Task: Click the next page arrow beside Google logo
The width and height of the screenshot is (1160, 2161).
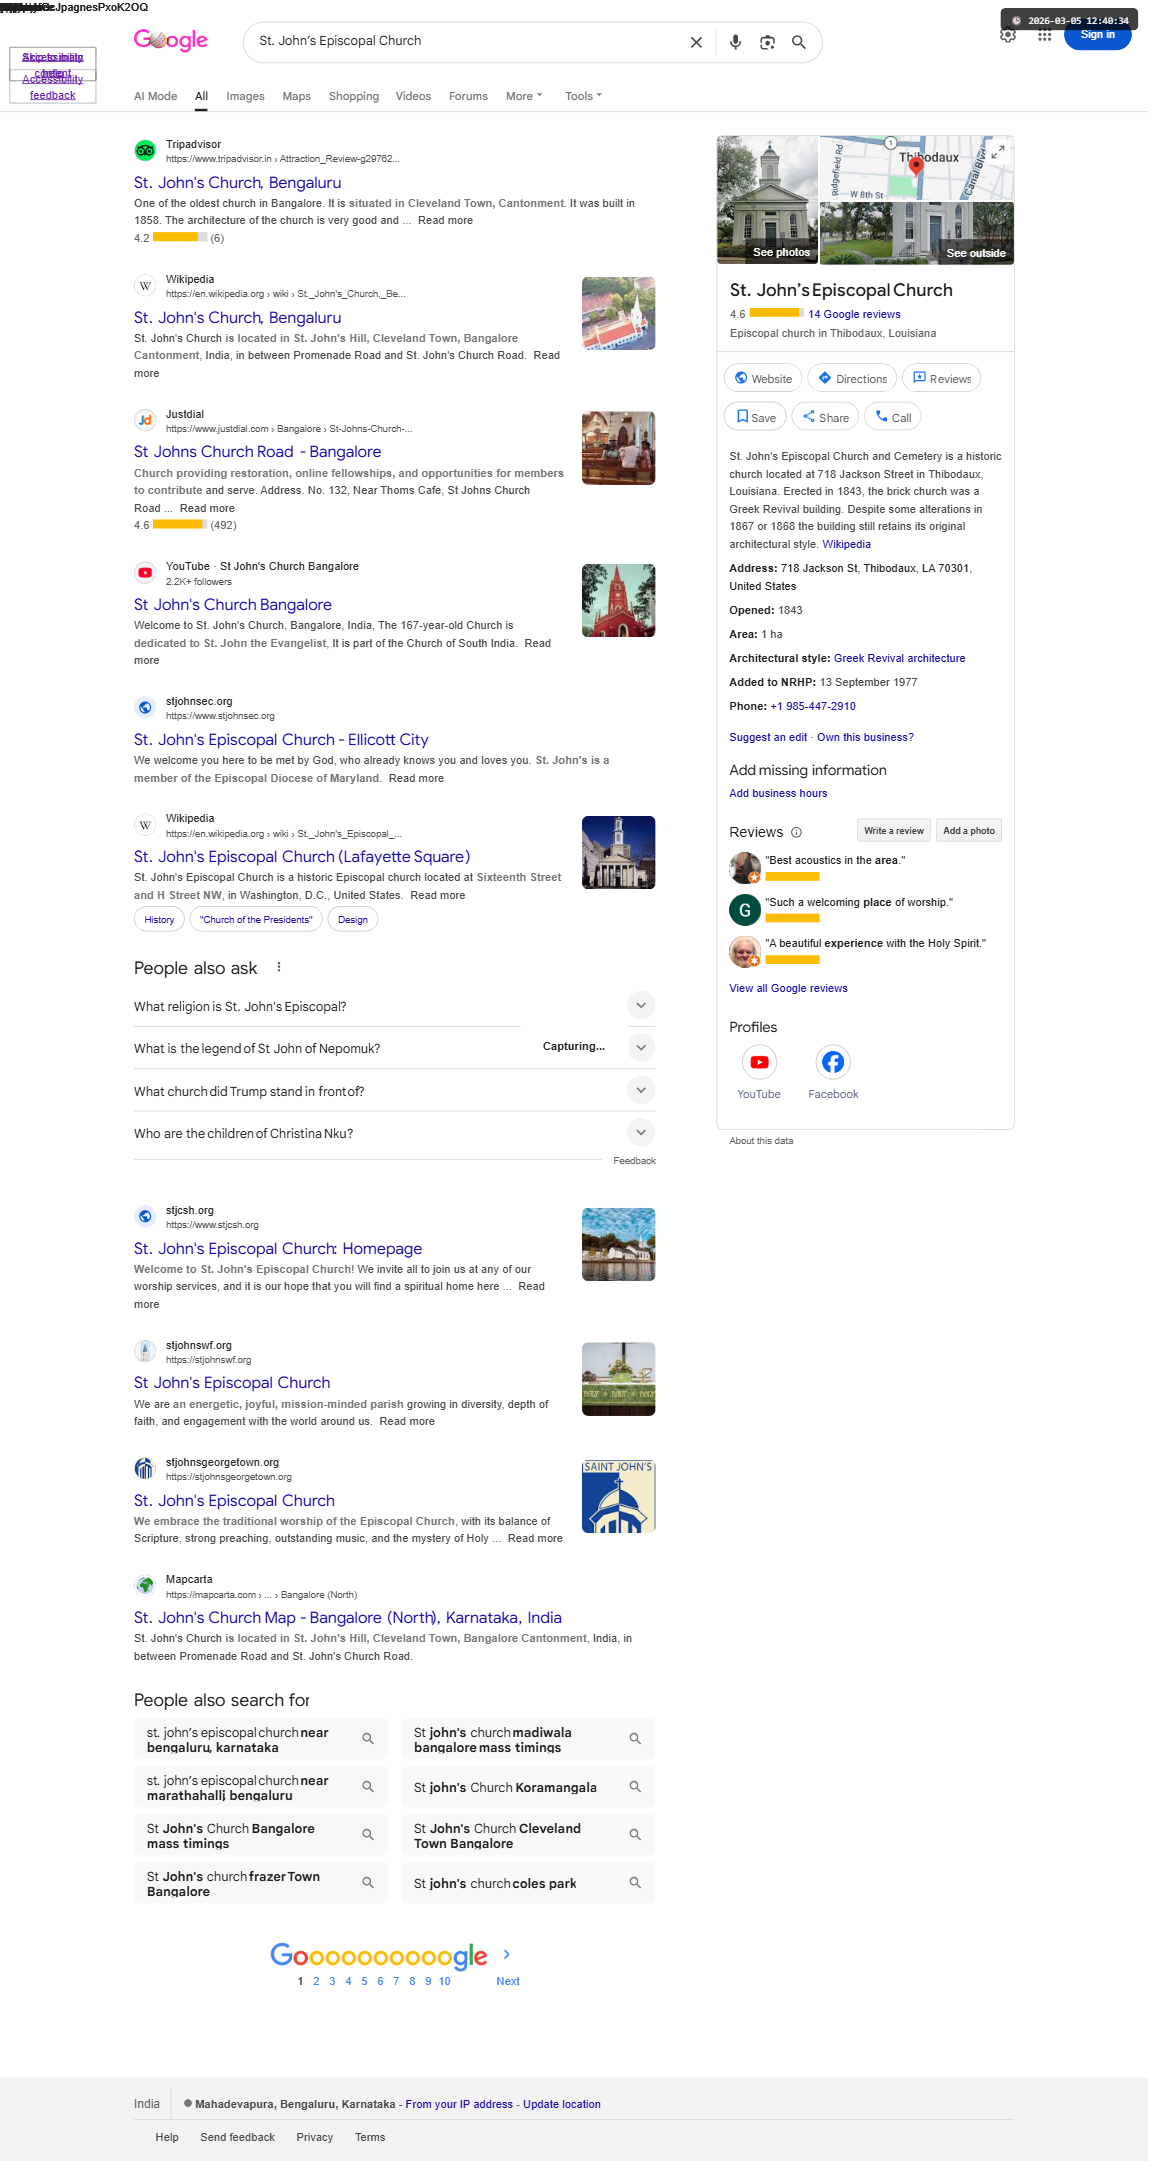Action: point(507,1953)
